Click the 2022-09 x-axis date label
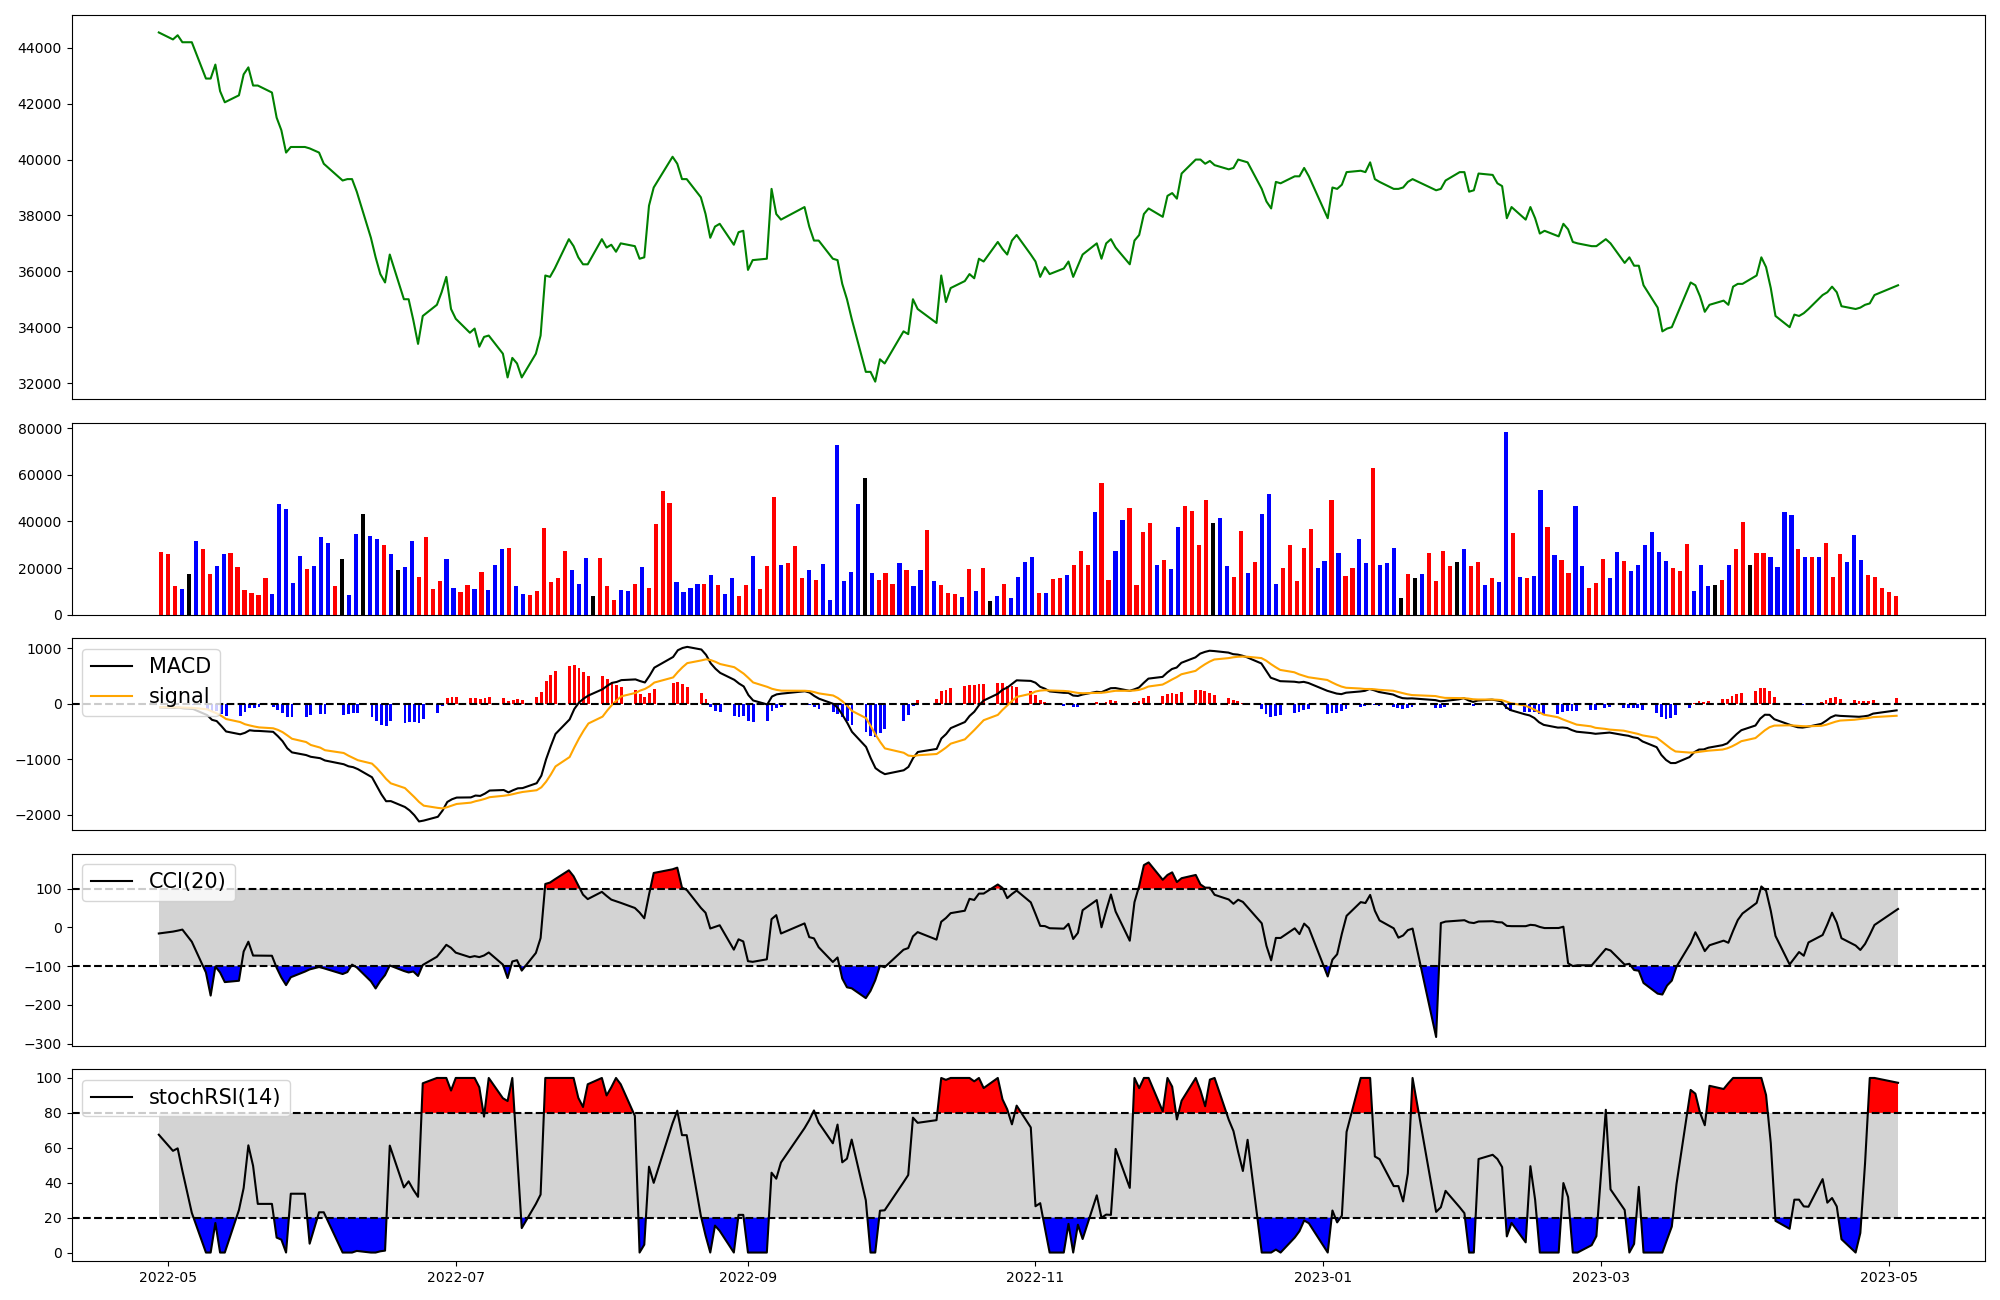This screenshot has width=2000, height=1300. click(747, 1277)
